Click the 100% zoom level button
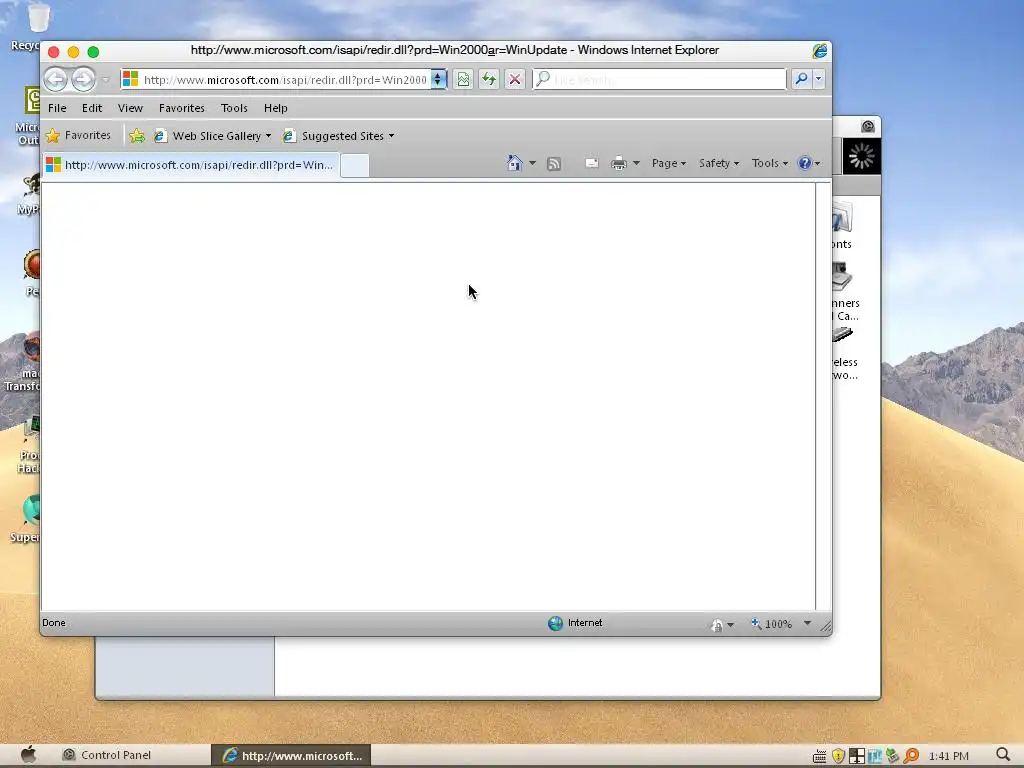Screen dimensions: 1024x768 [772, 624]
